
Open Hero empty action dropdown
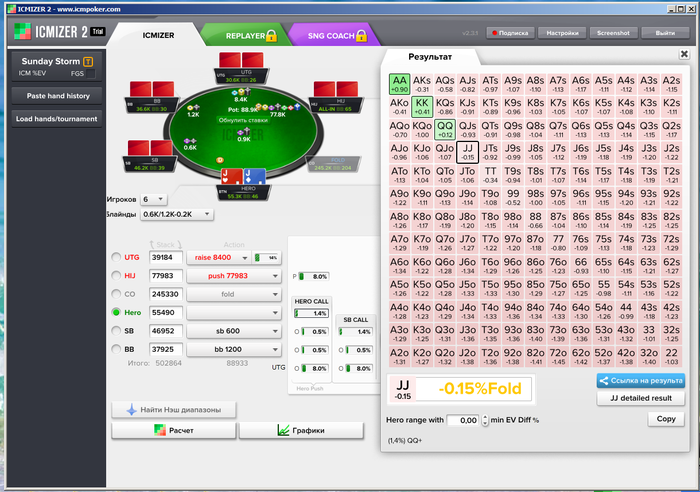point(233,313)
